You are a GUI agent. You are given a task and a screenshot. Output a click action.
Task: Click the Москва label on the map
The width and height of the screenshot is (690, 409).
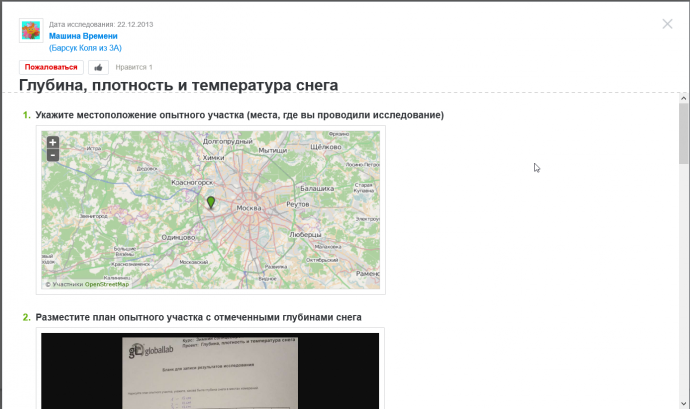point(249,208)
